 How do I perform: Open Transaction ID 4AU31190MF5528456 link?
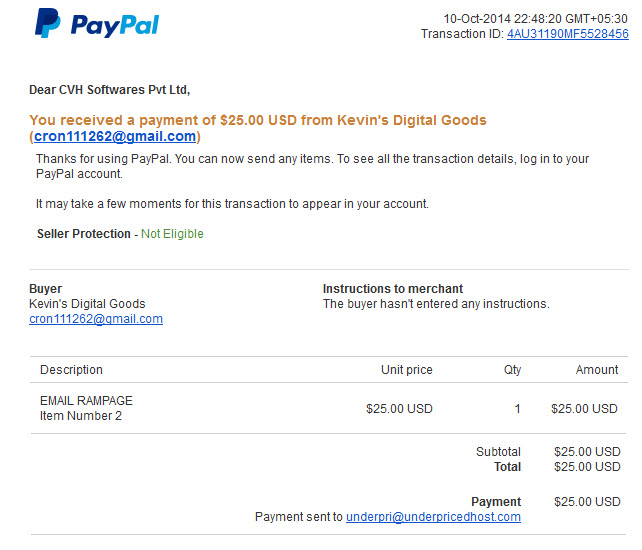[x=567, y=34]
